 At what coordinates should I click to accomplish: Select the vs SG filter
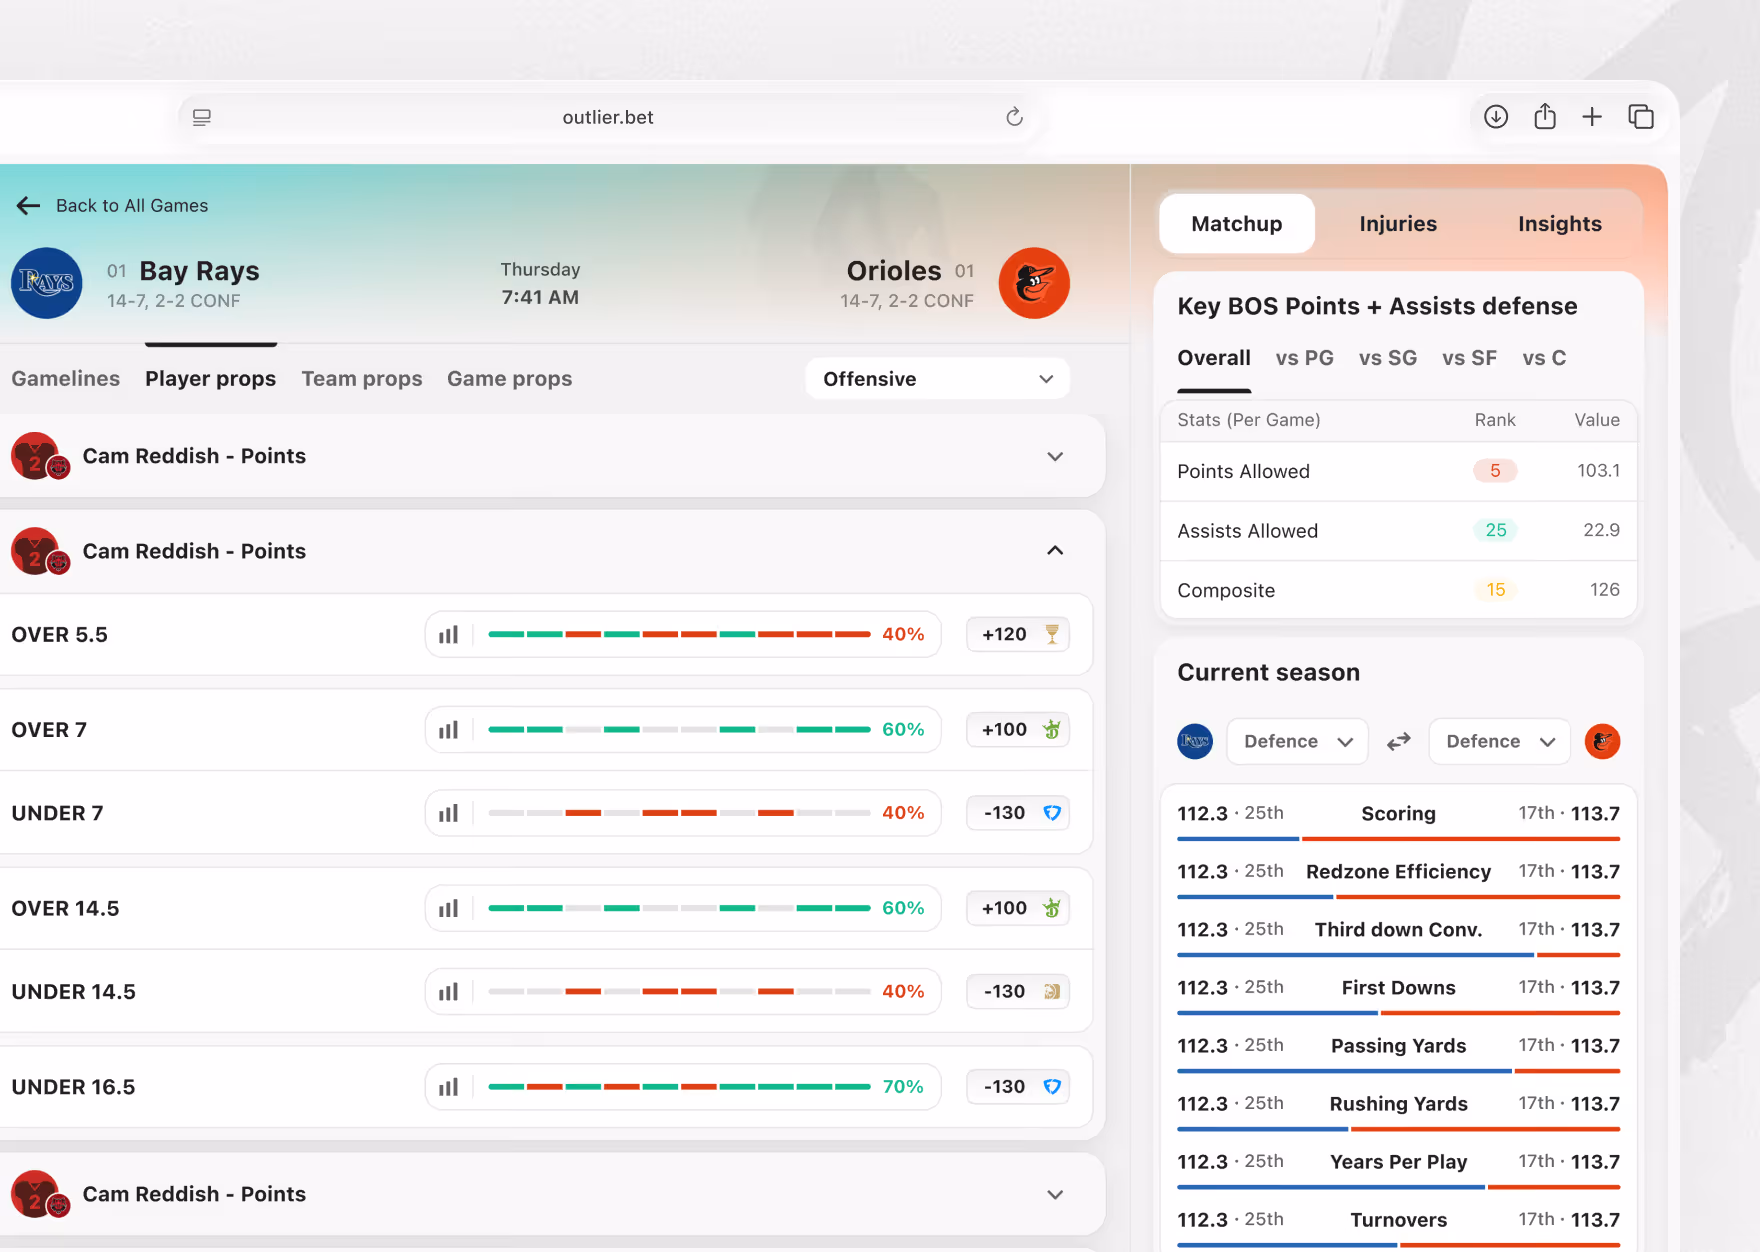click(x=1388, y=358)
